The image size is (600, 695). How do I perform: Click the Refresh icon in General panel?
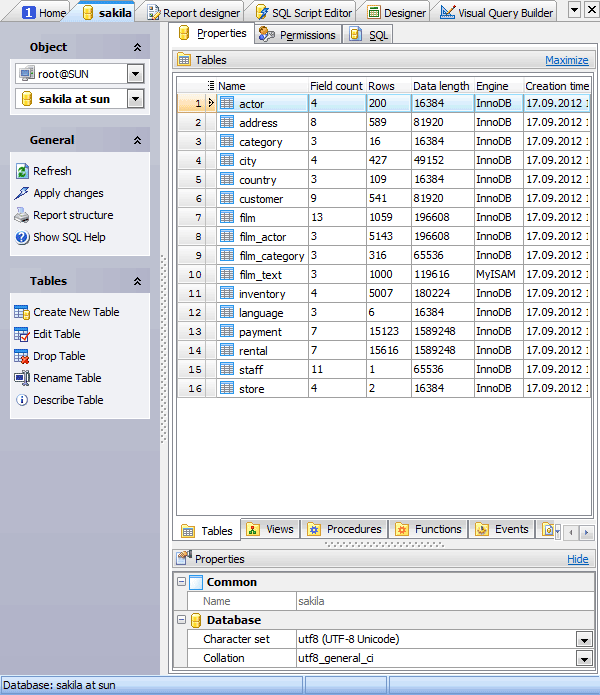tap(22, 171)
